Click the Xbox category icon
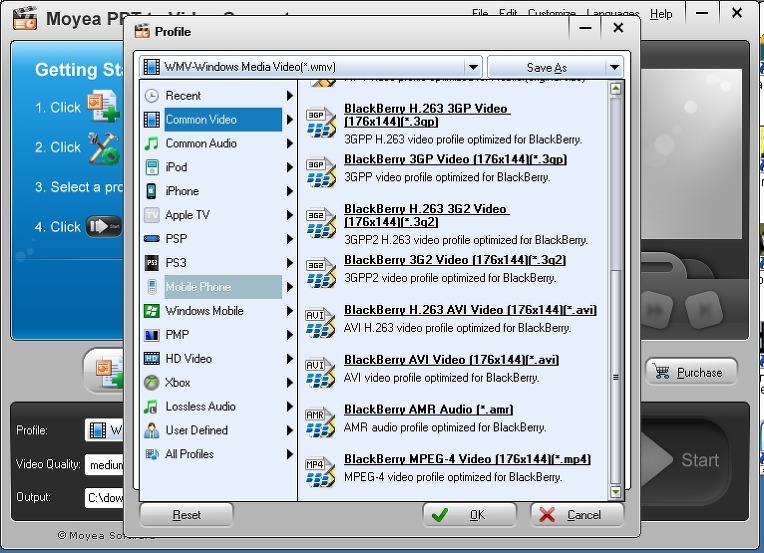 pyautogui.click(x=152, y=383)
